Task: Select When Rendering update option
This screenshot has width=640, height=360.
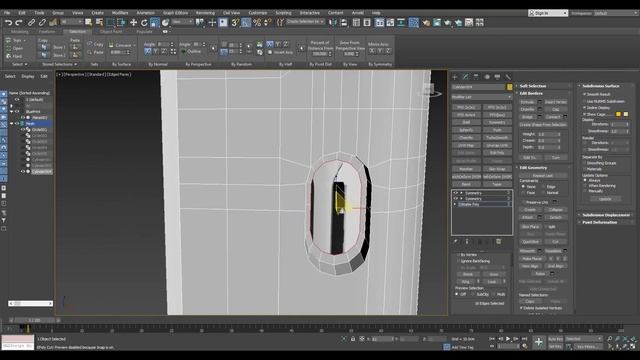Action: coord(584,186)
